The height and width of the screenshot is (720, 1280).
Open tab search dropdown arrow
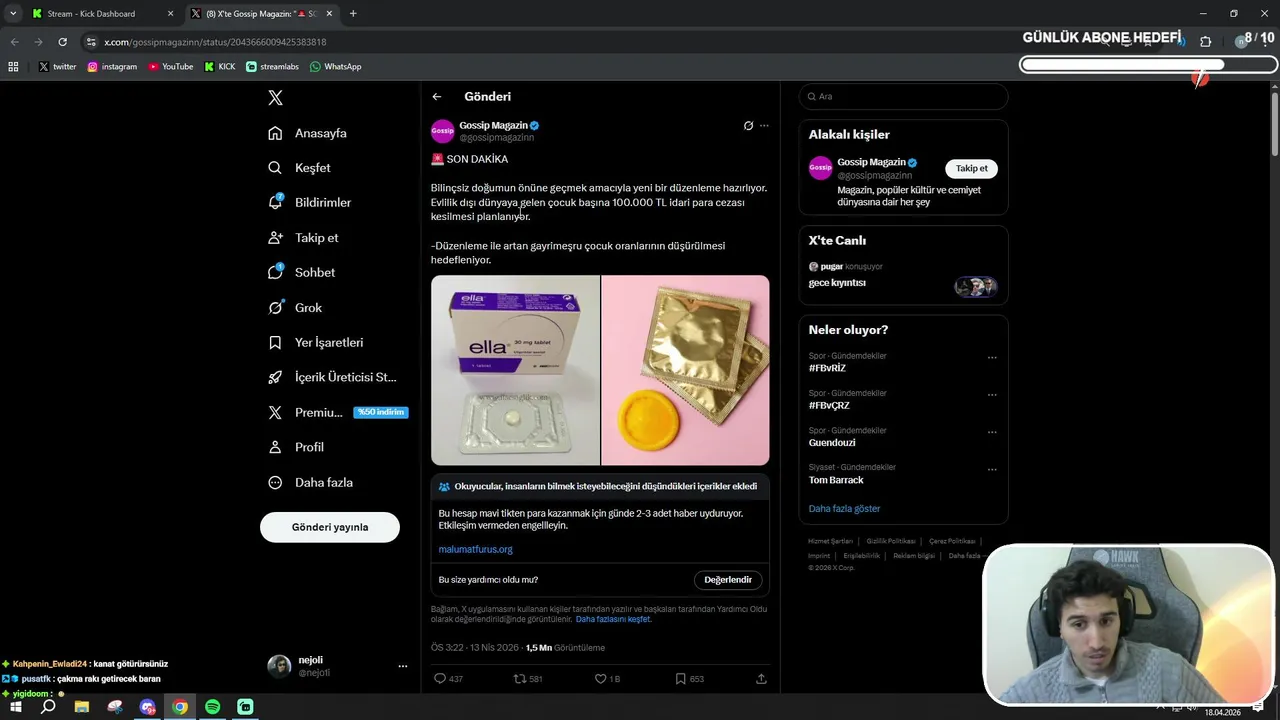coord(13,14)
